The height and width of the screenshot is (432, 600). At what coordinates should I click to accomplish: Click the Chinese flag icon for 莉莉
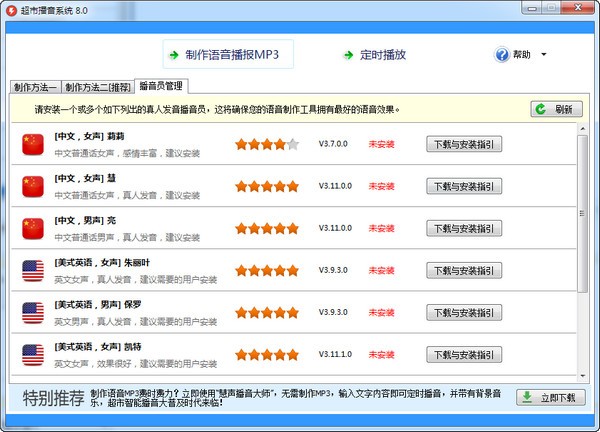(34, 144)
